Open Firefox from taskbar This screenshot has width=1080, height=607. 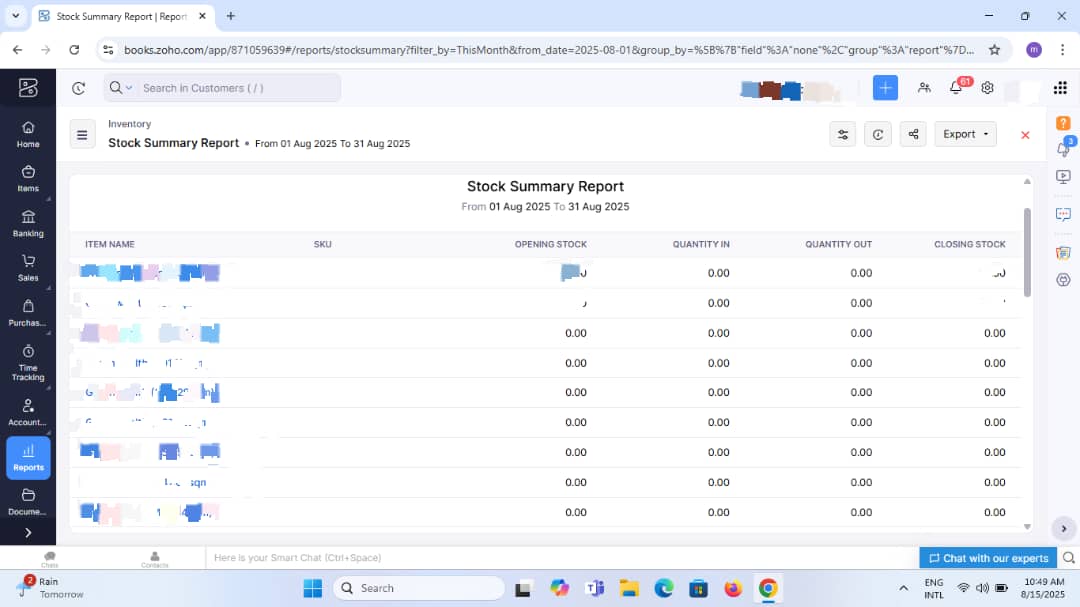pos(733,588)
